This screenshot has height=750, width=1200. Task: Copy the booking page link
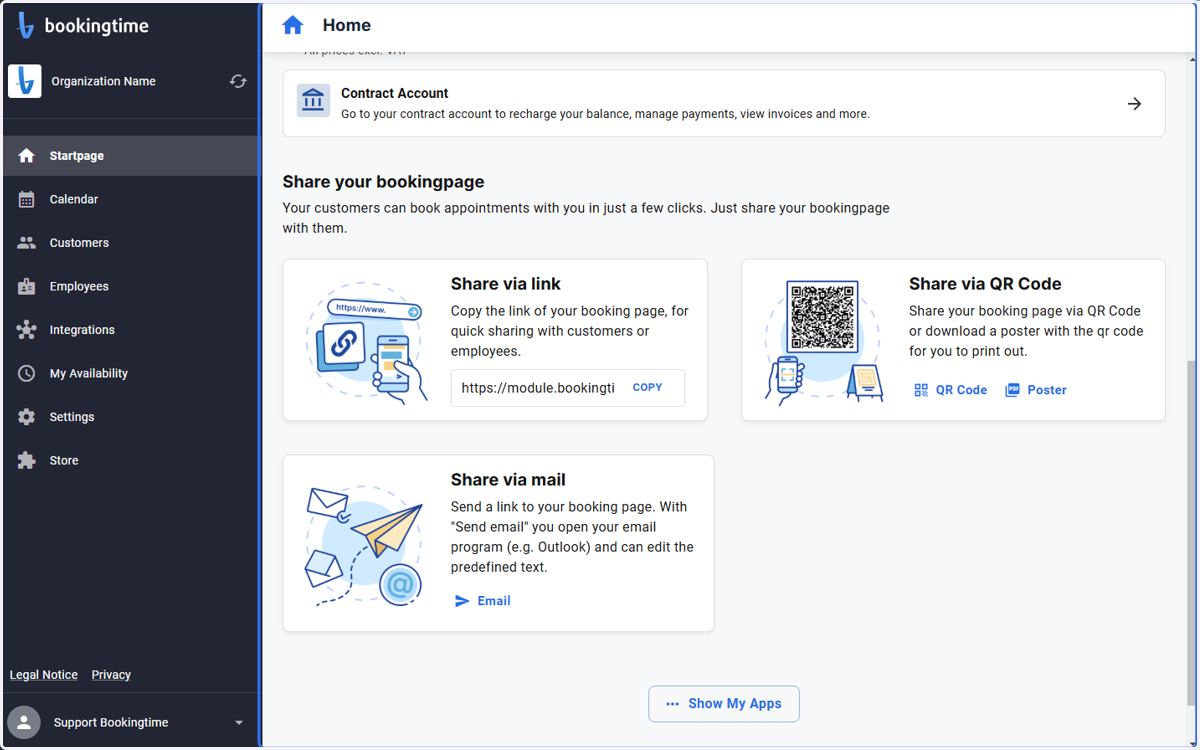(x=648, y=387)
